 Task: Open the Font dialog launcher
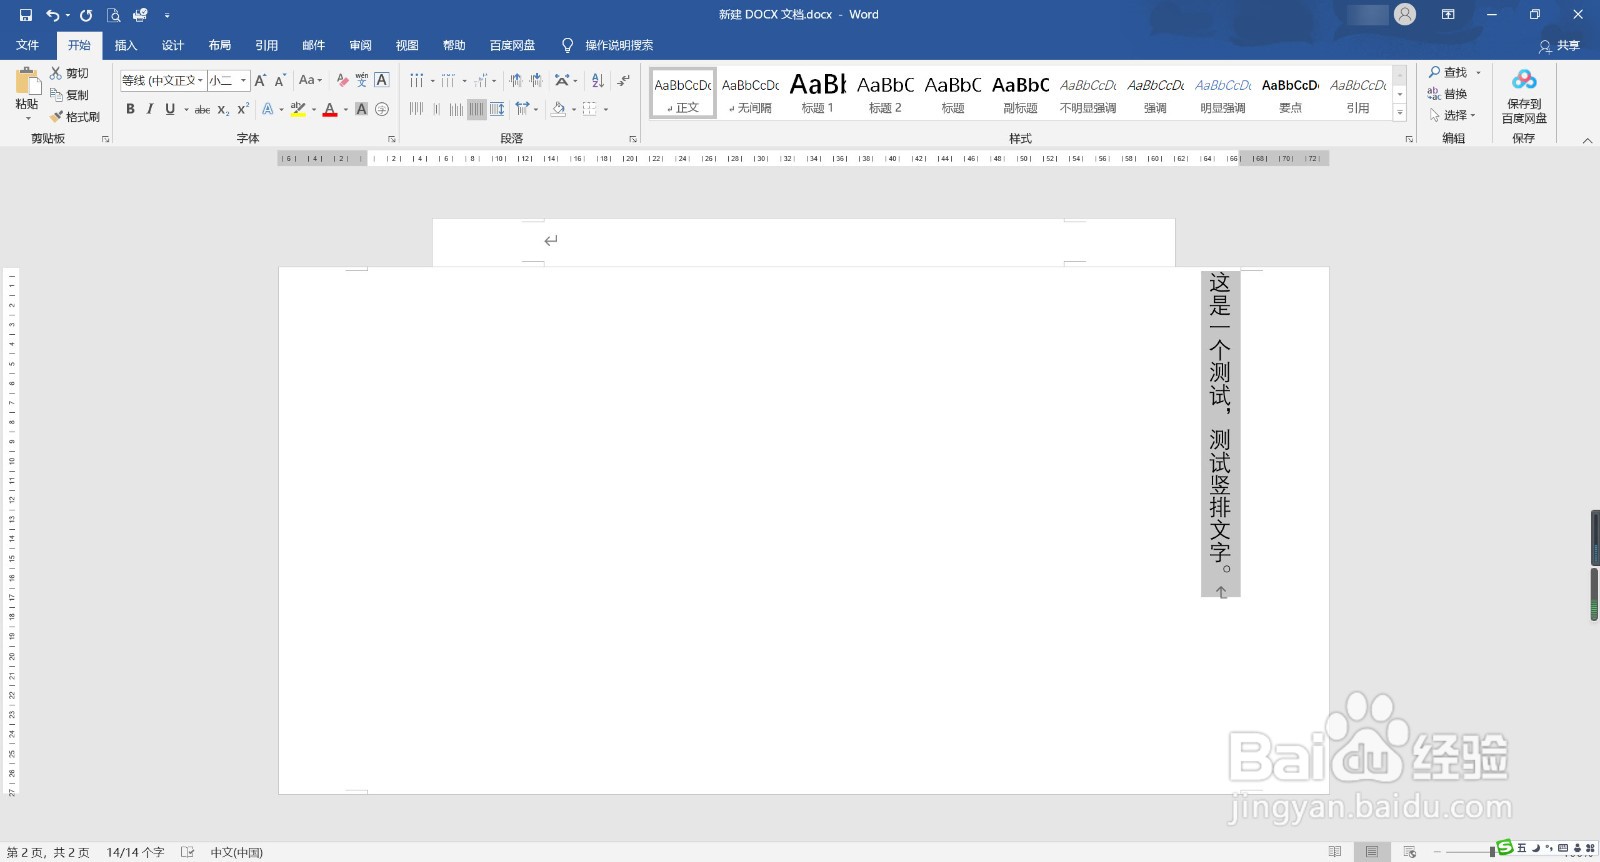pos(391,139)
